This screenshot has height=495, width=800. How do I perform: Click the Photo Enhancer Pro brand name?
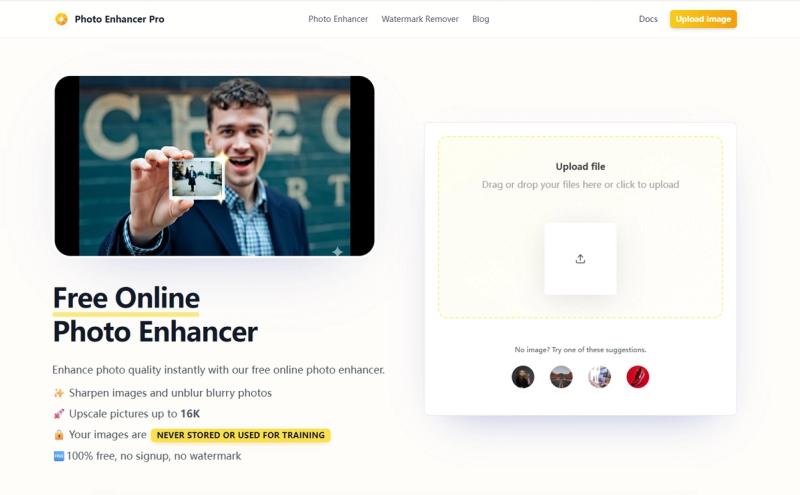pyautogui.click(x=119, y=19)
